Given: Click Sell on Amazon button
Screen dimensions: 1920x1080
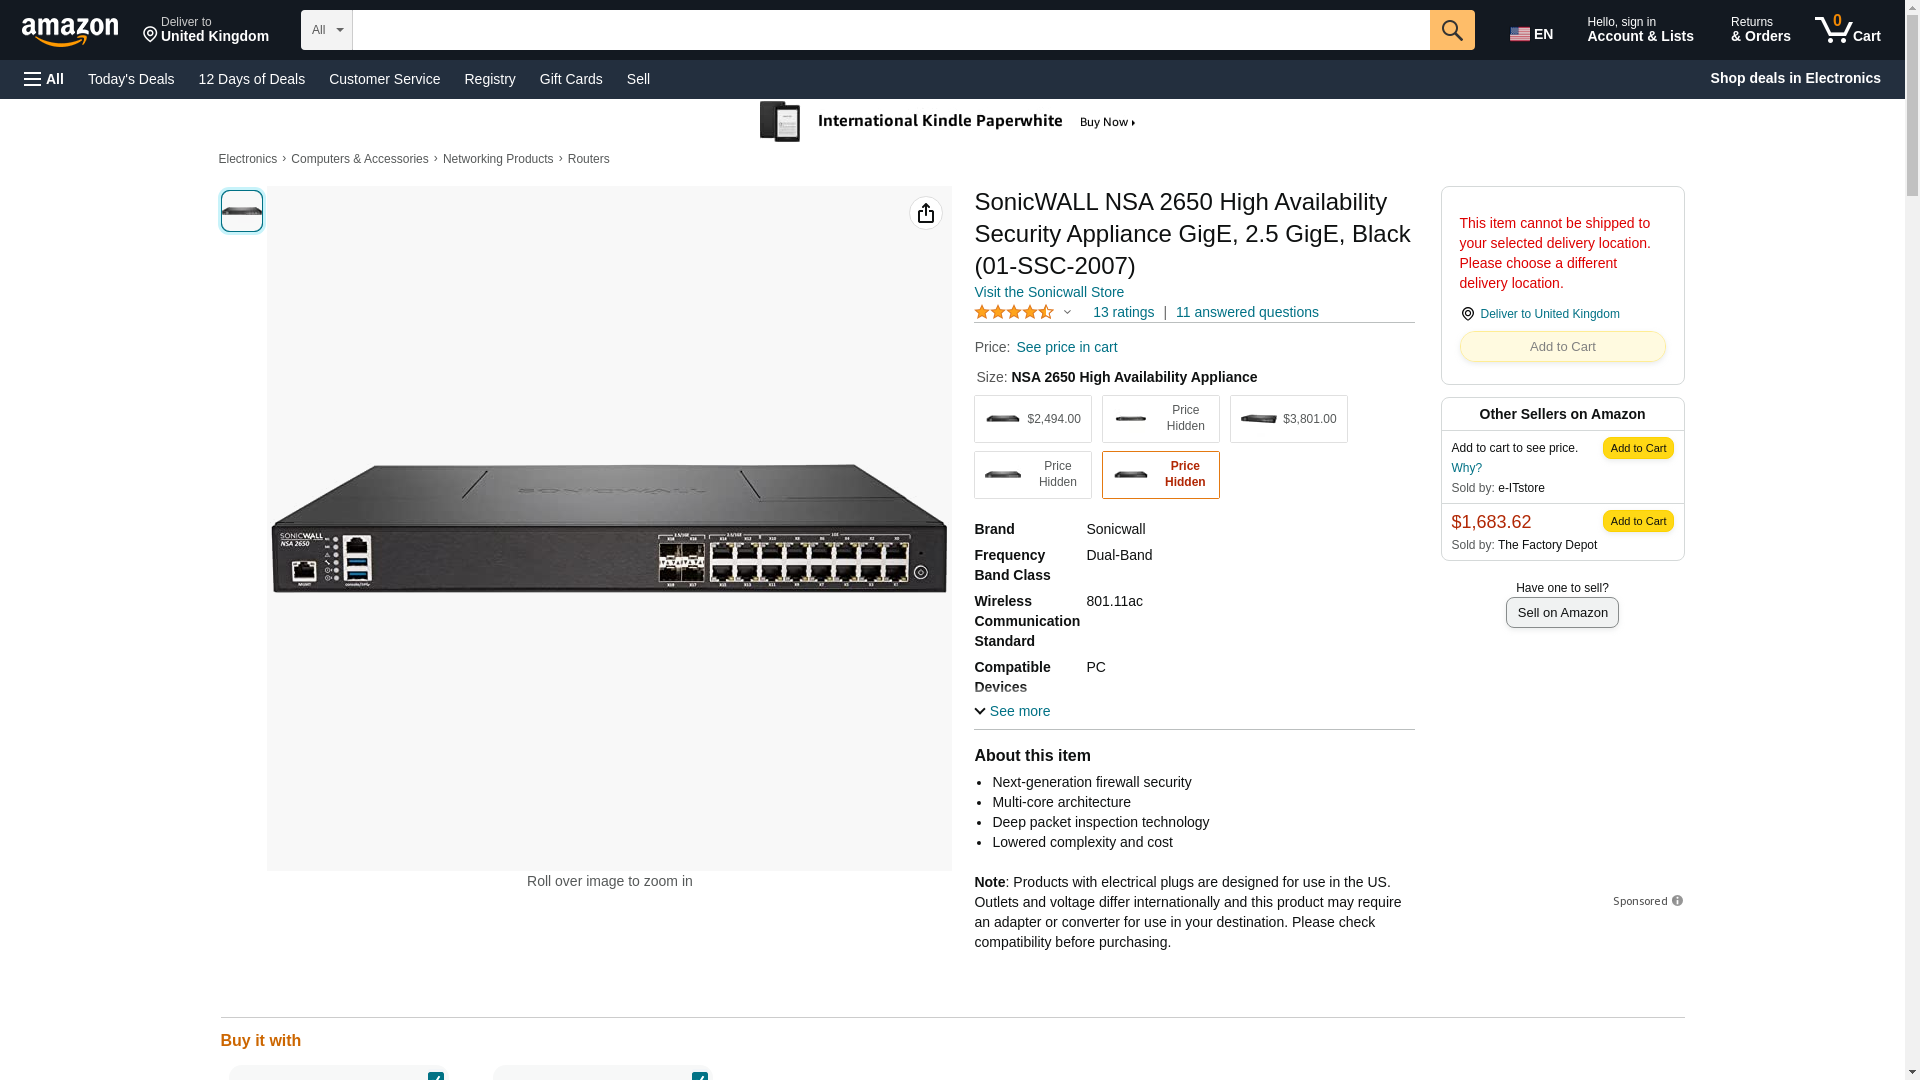Looking at the screenshot, I should (x=1562, y=612).
